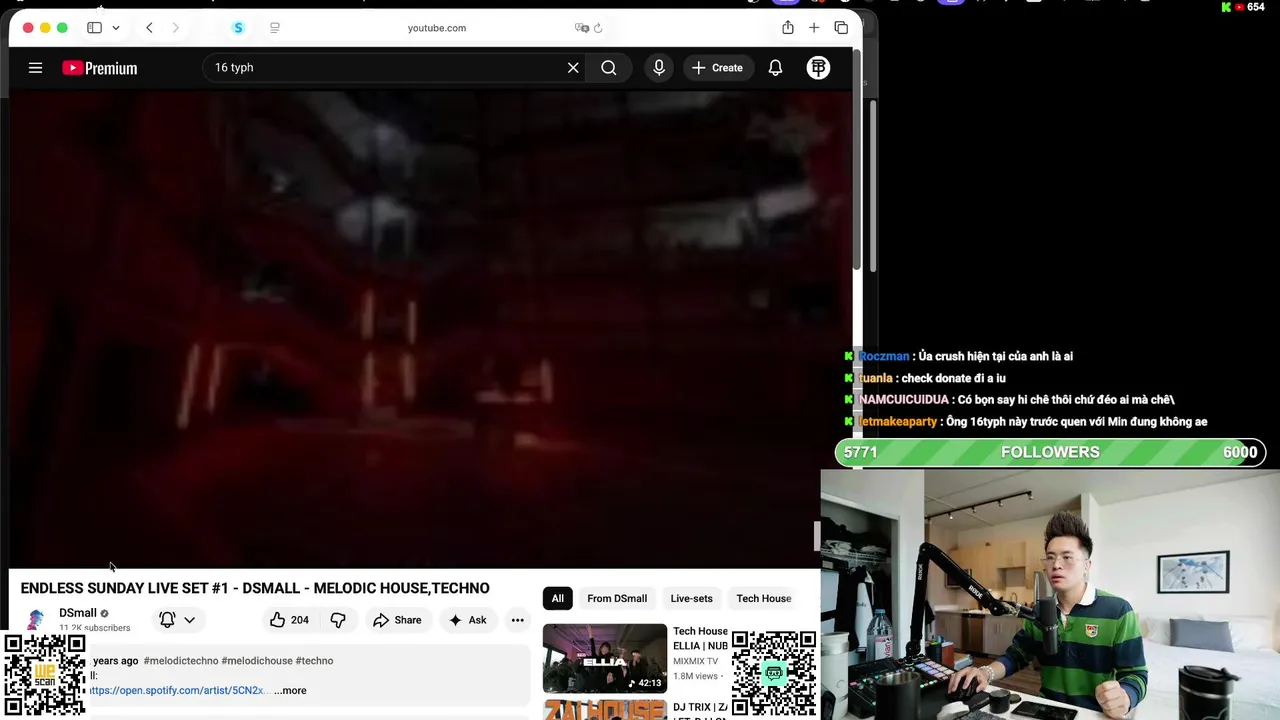Start voice search with microphone icon
Screen dimensions: 1280x720
[659, 68]
